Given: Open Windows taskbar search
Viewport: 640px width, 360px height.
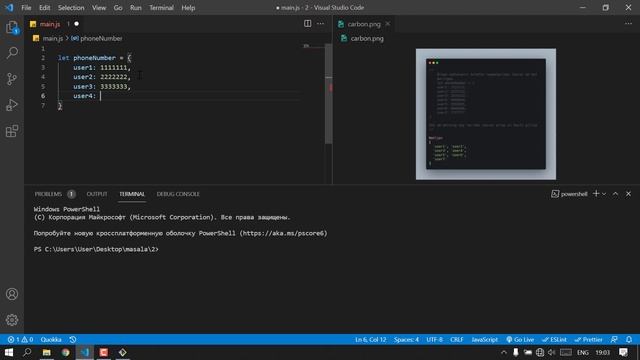Looking at the screenshot, I should (27, 352).
